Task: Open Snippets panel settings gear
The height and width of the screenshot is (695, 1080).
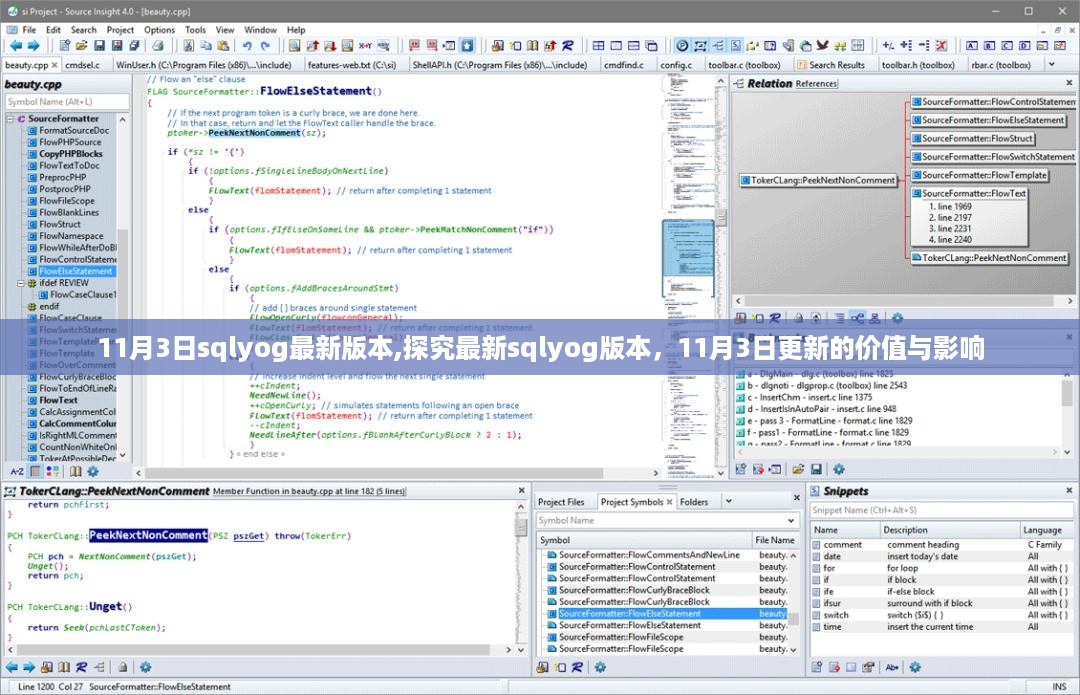Action: tap(915, 667)
